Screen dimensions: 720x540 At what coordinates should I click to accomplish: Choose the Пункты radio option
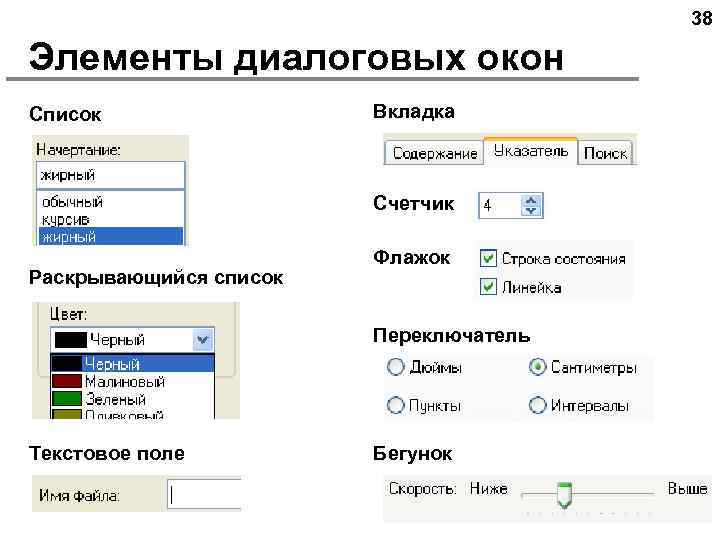coord(395,405)
